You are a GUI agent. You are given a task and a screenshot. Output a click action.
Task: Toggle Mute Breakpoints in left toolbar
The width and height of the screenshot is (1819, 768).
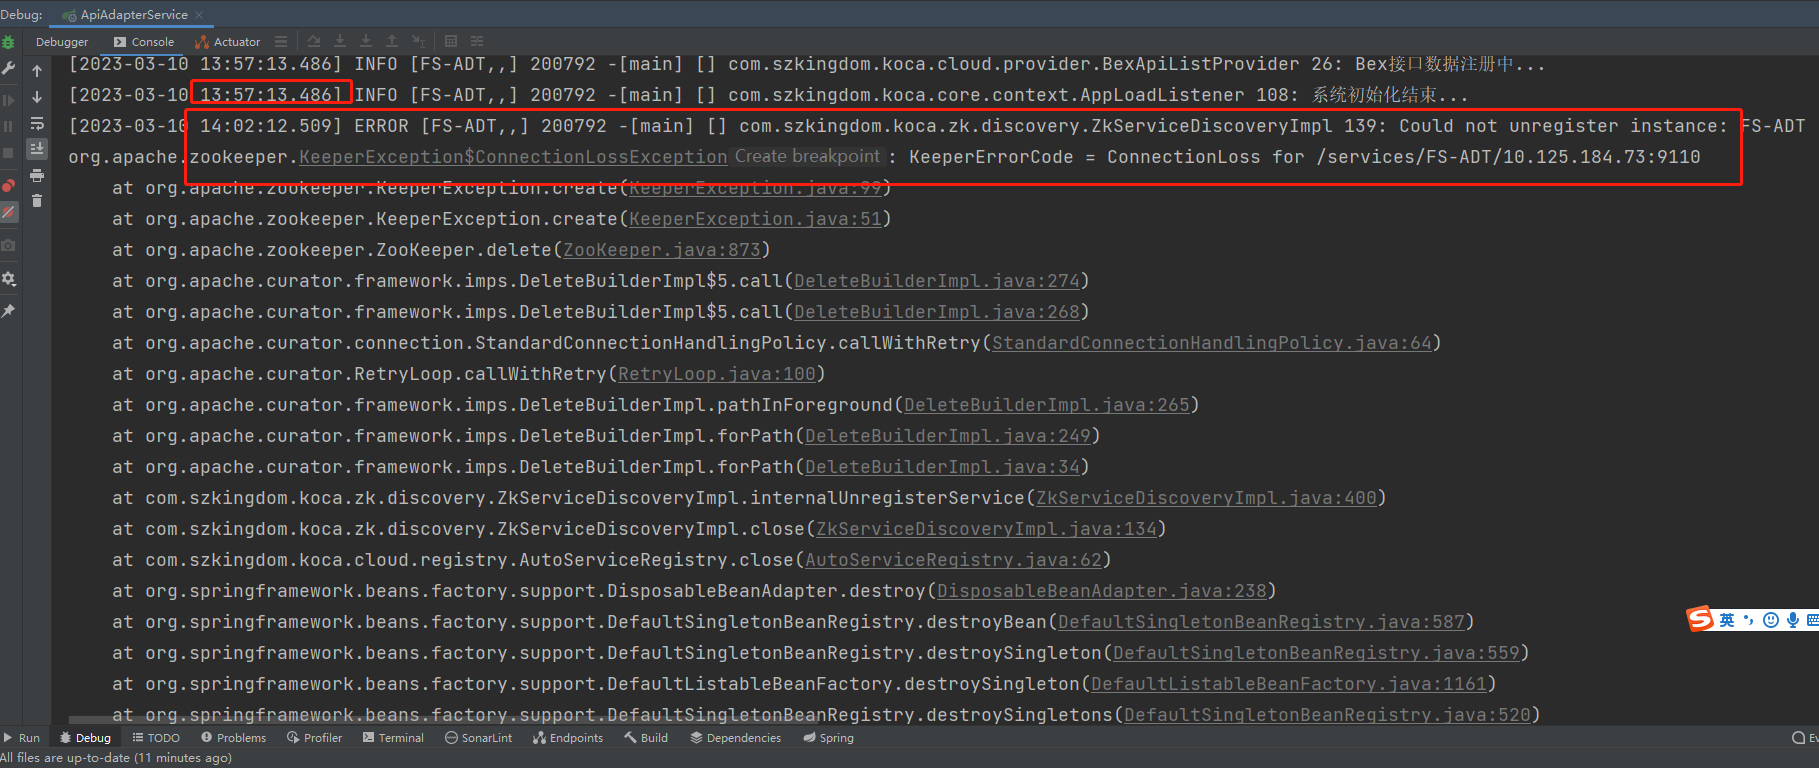coord(8,212)
